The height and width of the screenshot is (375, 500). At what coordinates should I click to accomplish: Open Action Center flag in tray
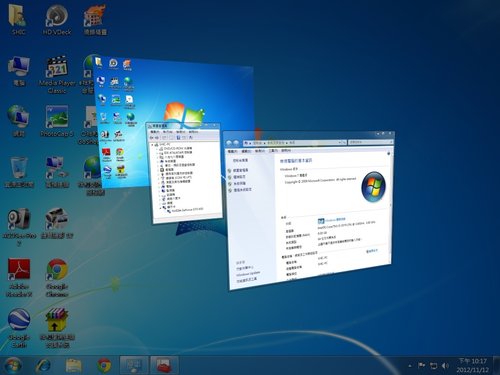(x=421, y=366)
